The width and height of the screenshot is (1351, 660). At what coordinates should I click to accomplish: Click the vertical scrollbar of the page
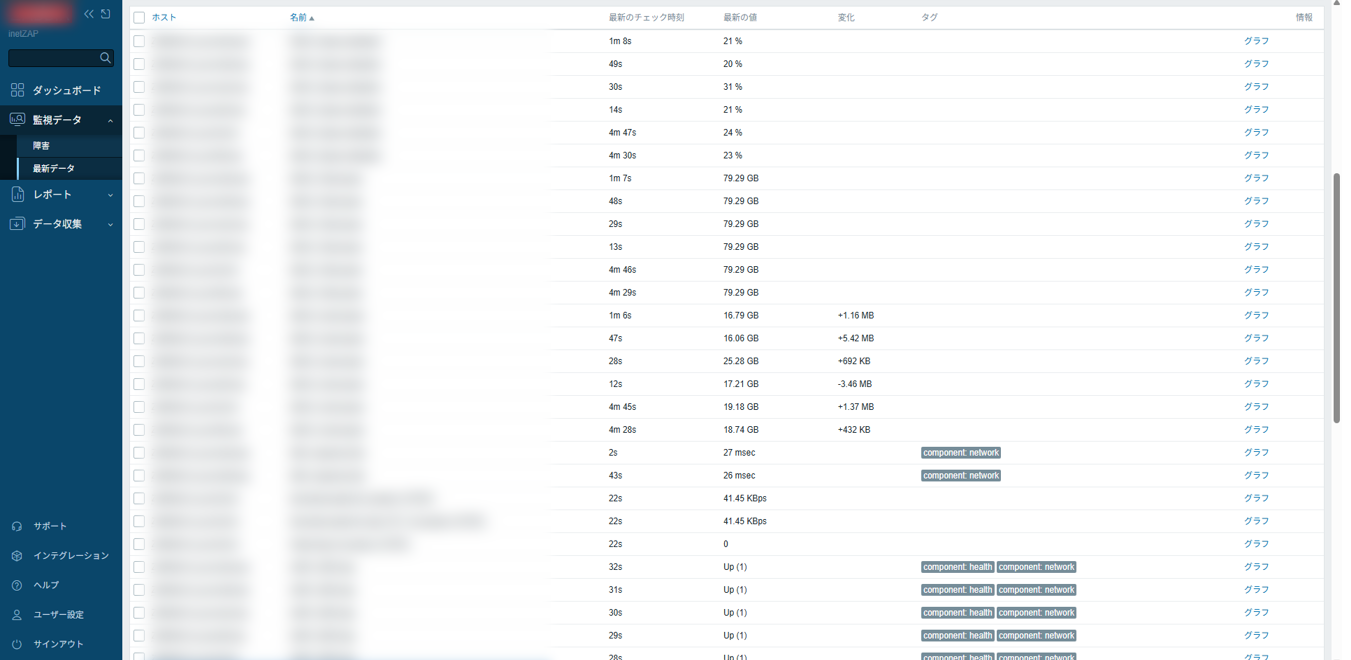(1336, 300)
